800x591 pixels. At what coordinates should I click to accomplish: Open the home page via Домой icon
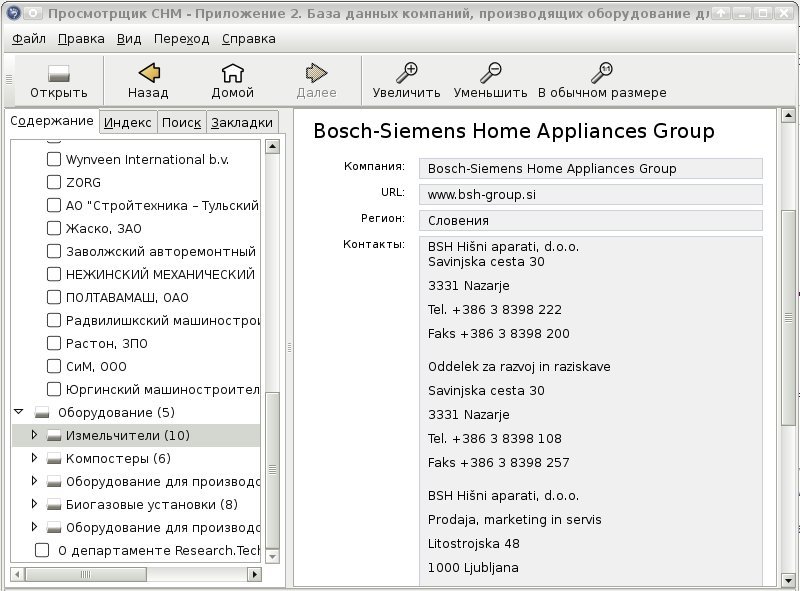[233, 73]
